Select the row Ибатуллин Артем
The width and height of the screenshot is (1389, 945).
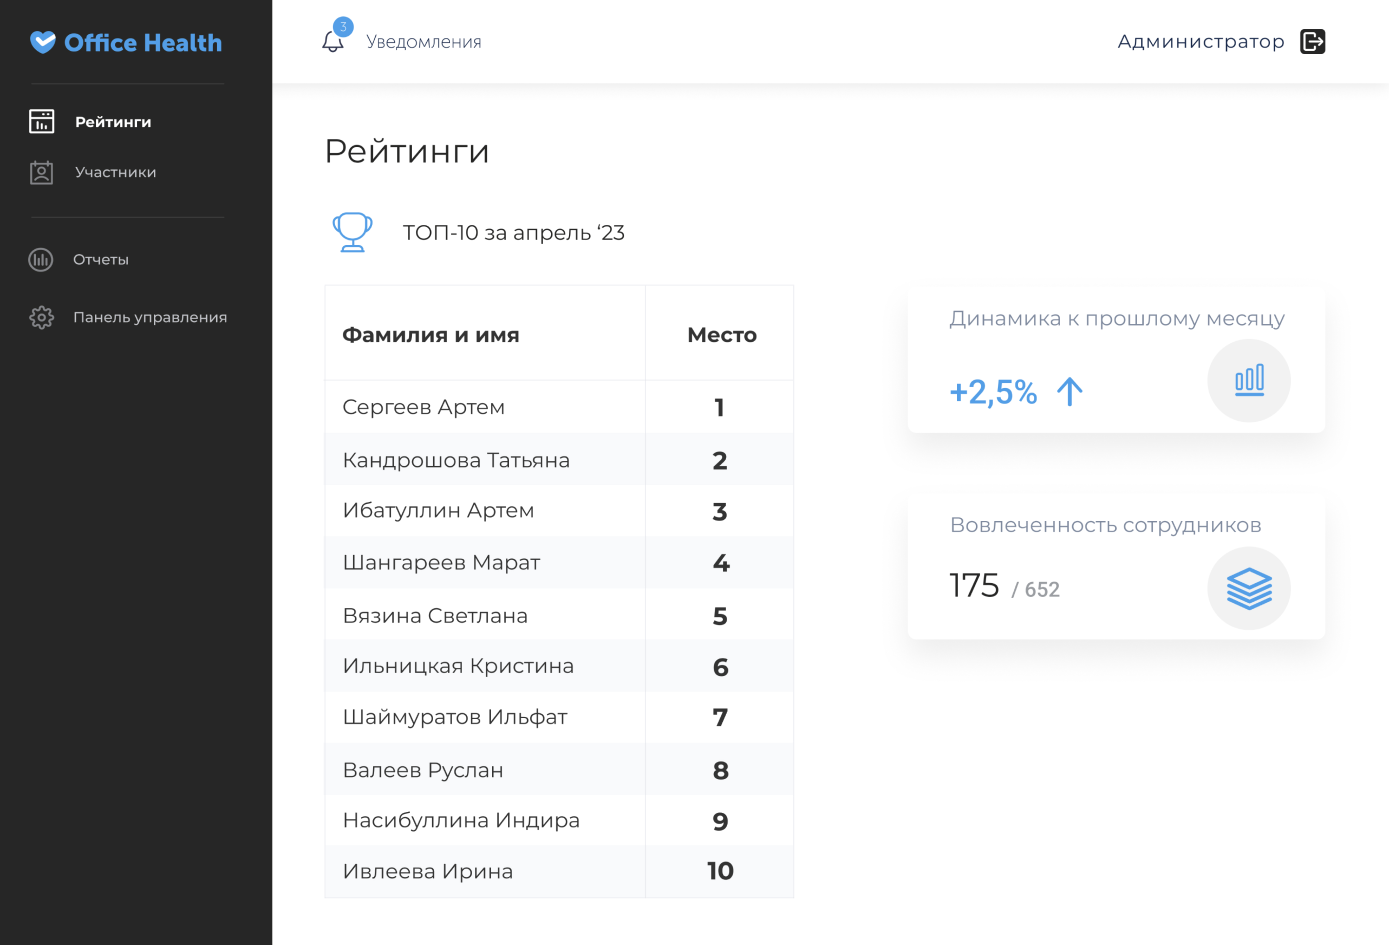coord(559,511)
